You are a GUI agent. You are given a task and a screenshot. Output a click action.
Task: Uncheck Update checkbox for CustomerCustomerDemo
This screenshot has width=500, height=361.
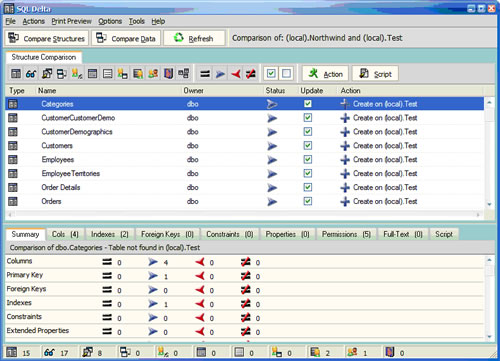[x=308, y=118]
